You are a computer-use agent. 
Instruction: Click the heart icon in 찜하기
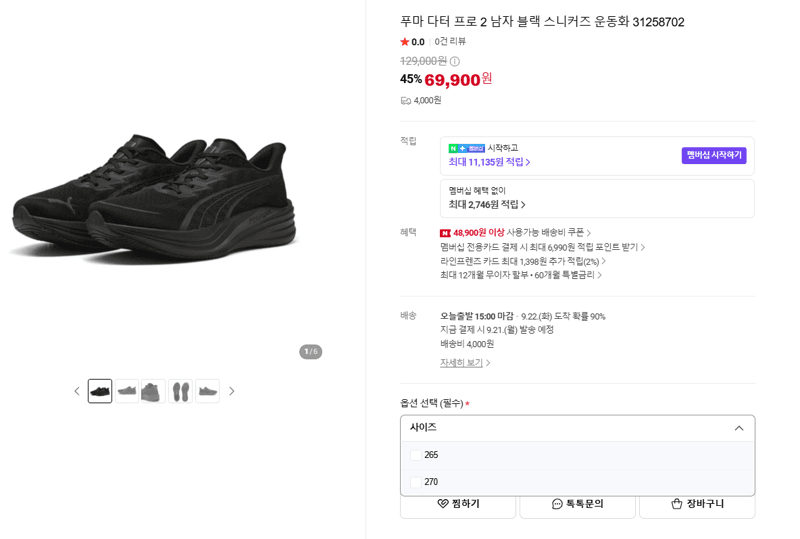pyautogui.click(x=443, y=504)
